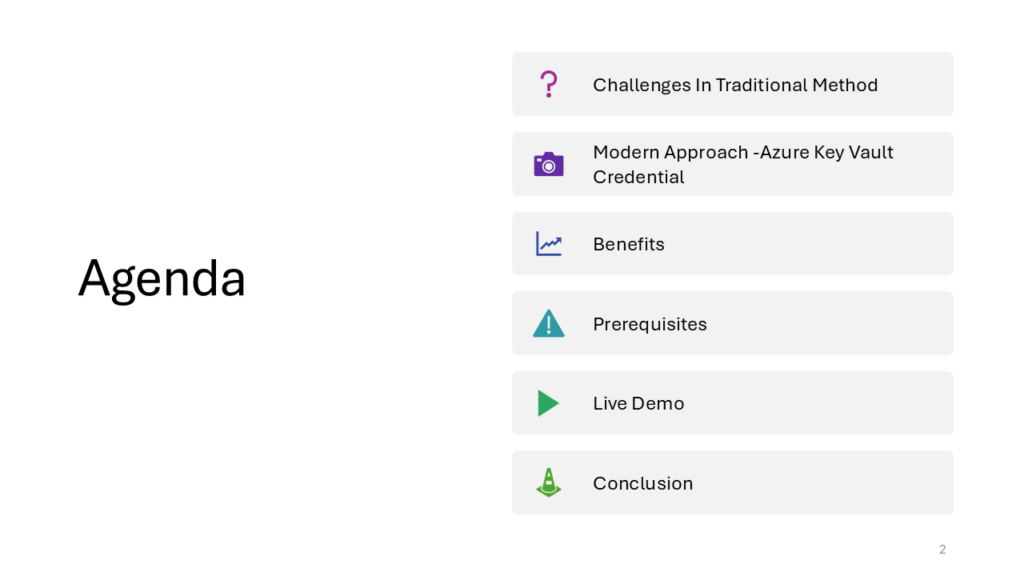Select the Prerequisites label

[x=650, y=324]
